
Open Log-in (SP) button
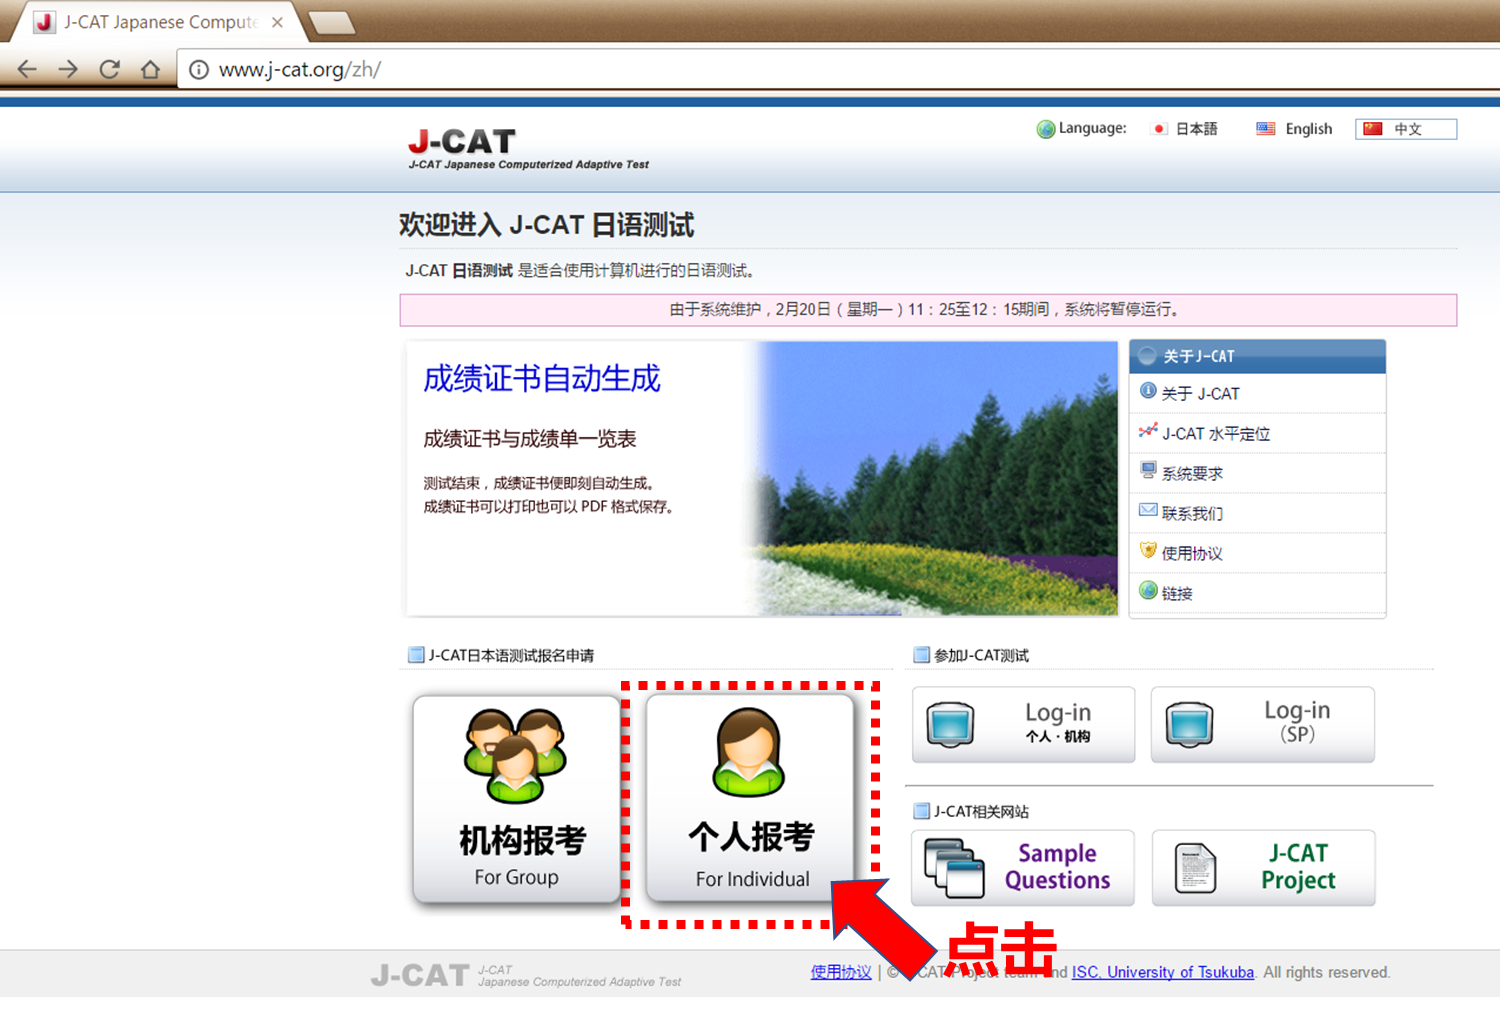pyautogui.click(x=1262, y=724)
